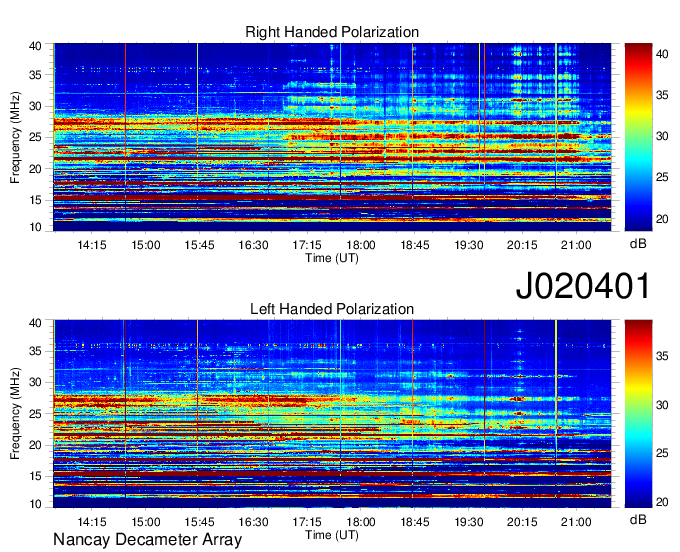Click the 40 MHz tick of Left Handed plot
Image resolution: width=680 pixels, height=552 pixels.
[35, 323]
